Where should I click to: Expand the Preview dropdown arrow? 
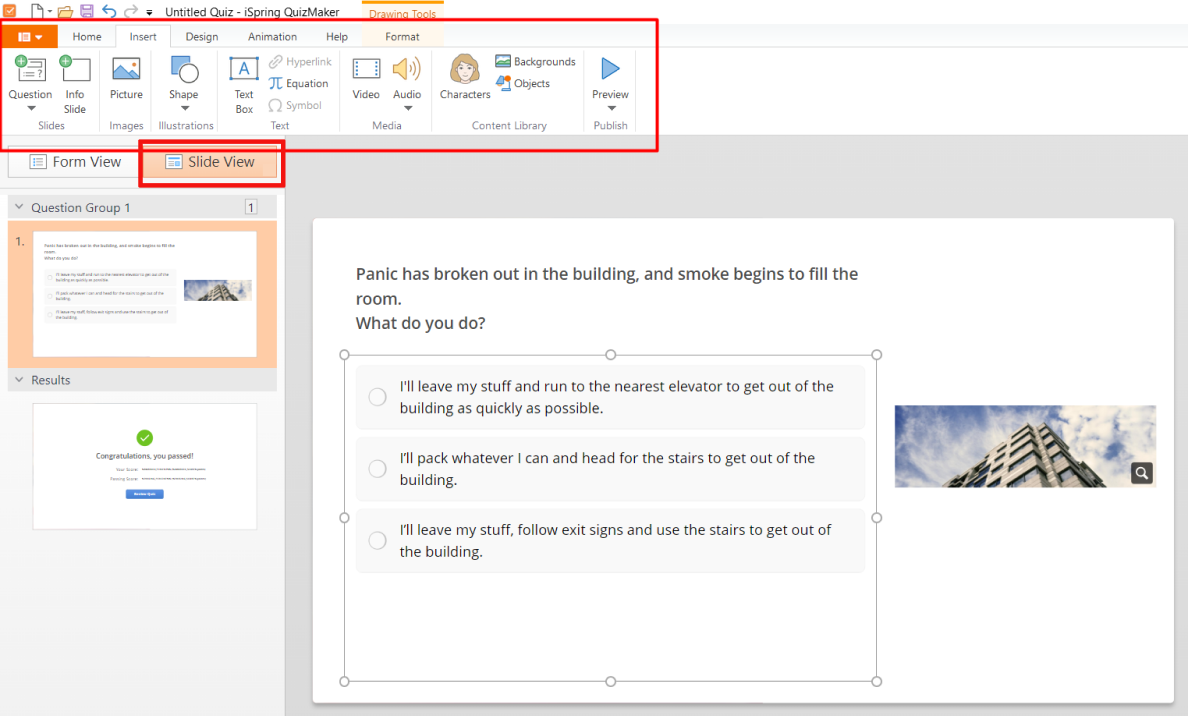click(611, 108)
